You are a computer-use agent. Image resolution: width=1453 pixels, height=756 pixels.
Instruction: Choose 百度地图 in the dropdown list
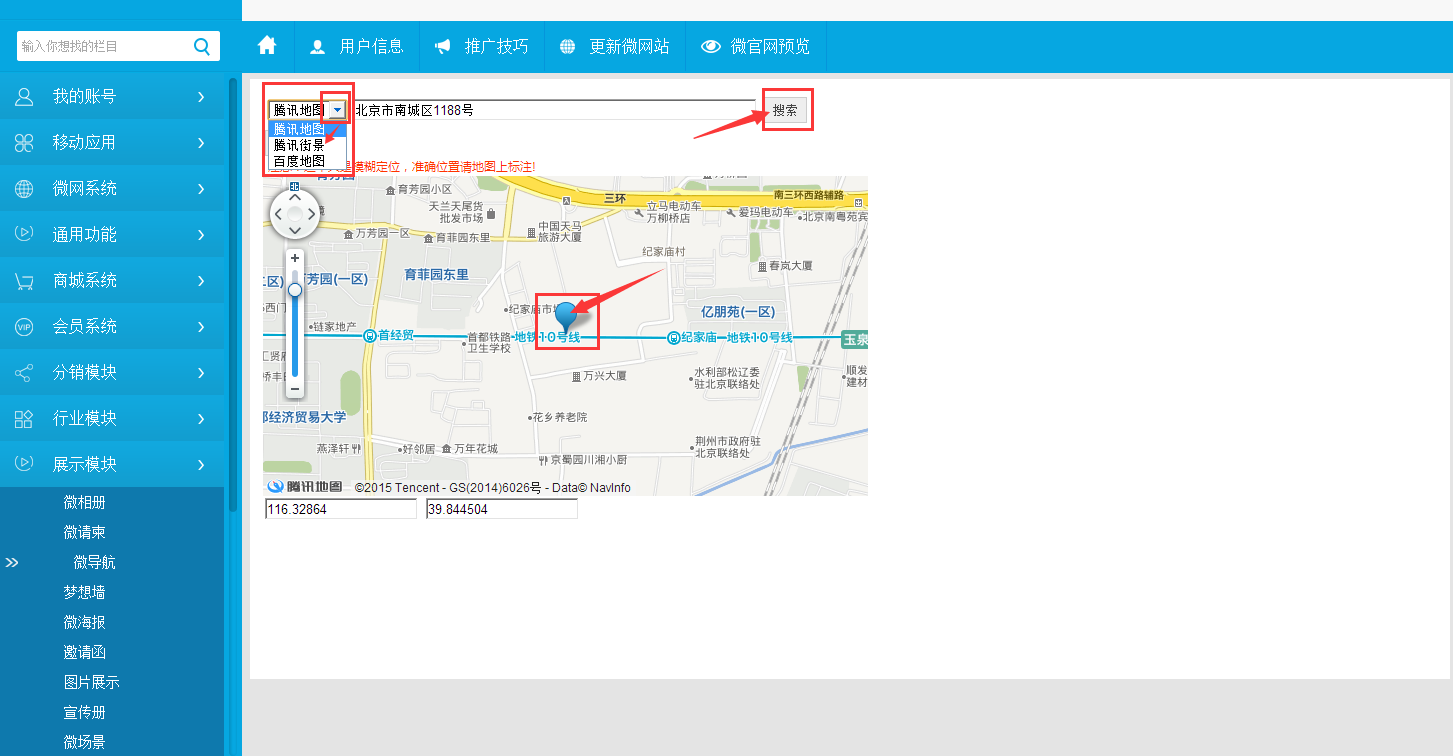[299, 161]
